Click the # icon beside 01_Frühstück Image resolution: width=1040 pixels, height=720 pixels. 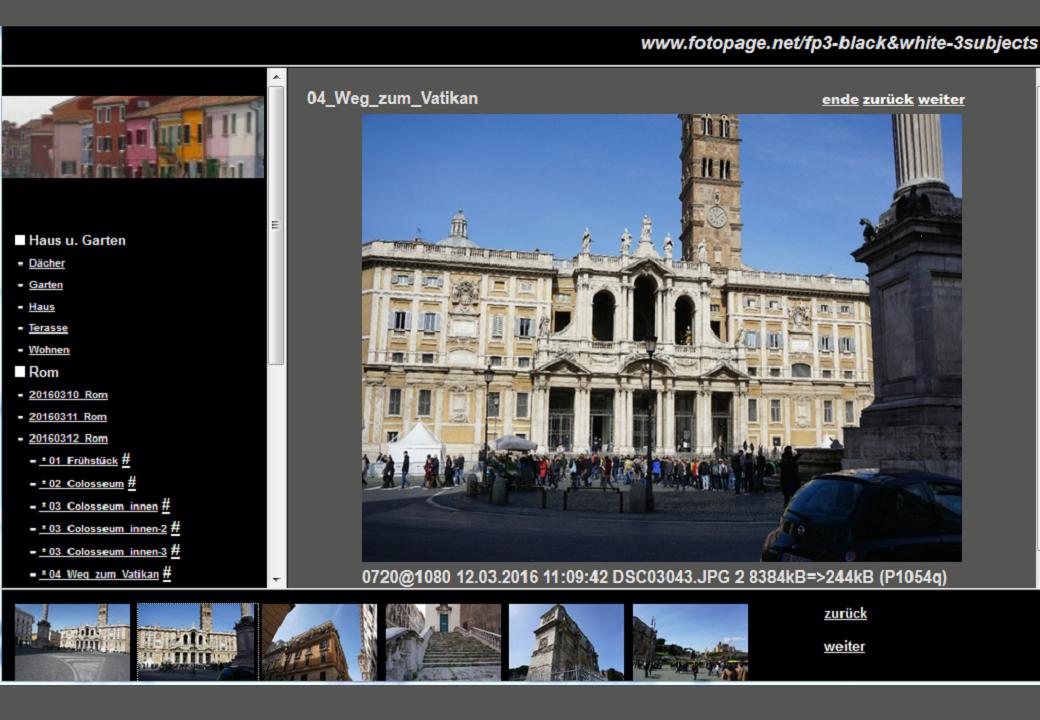[x=126, y=459]
